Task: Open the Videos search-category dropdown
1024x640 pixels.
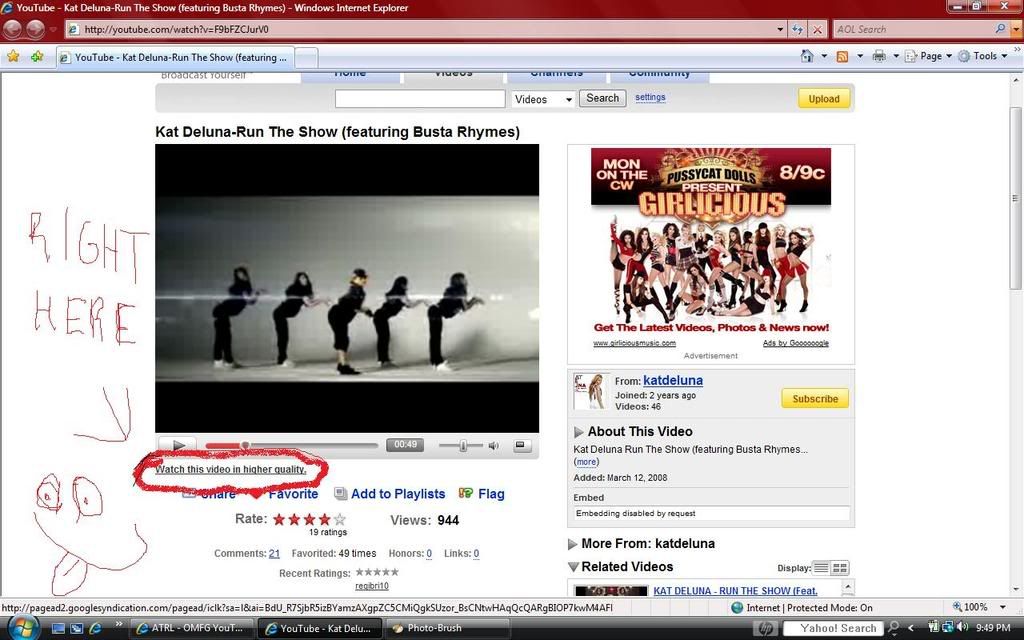Action: [x=543, y=99]
